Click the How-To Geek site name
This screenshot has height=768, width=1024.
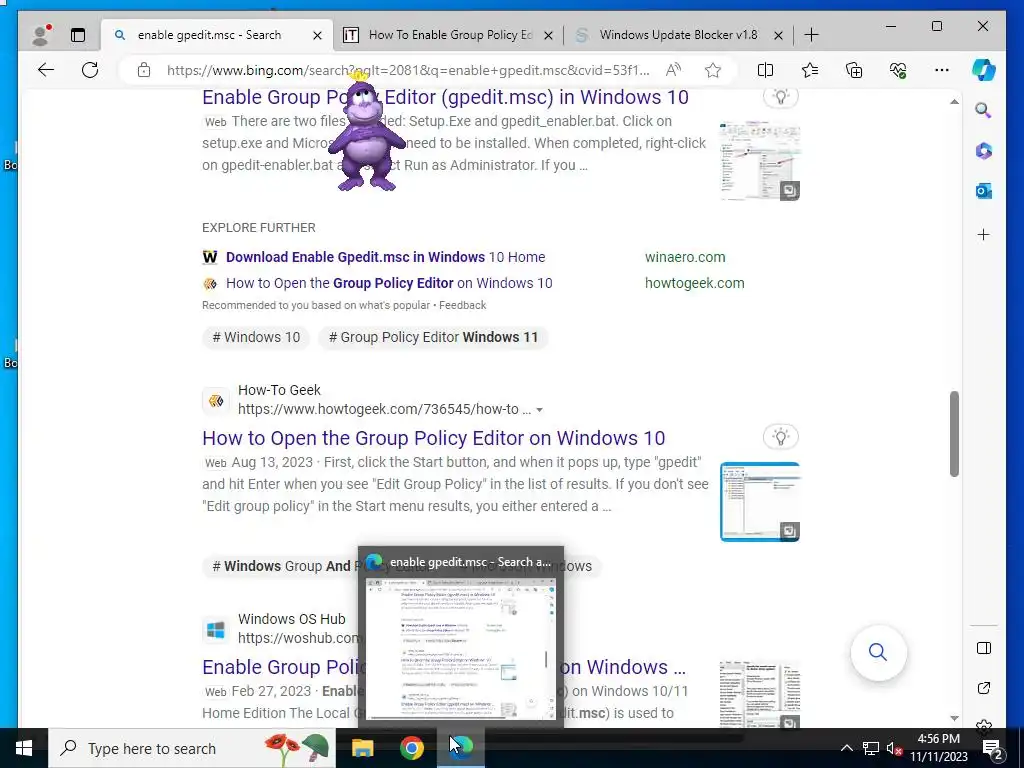(279, 390)
